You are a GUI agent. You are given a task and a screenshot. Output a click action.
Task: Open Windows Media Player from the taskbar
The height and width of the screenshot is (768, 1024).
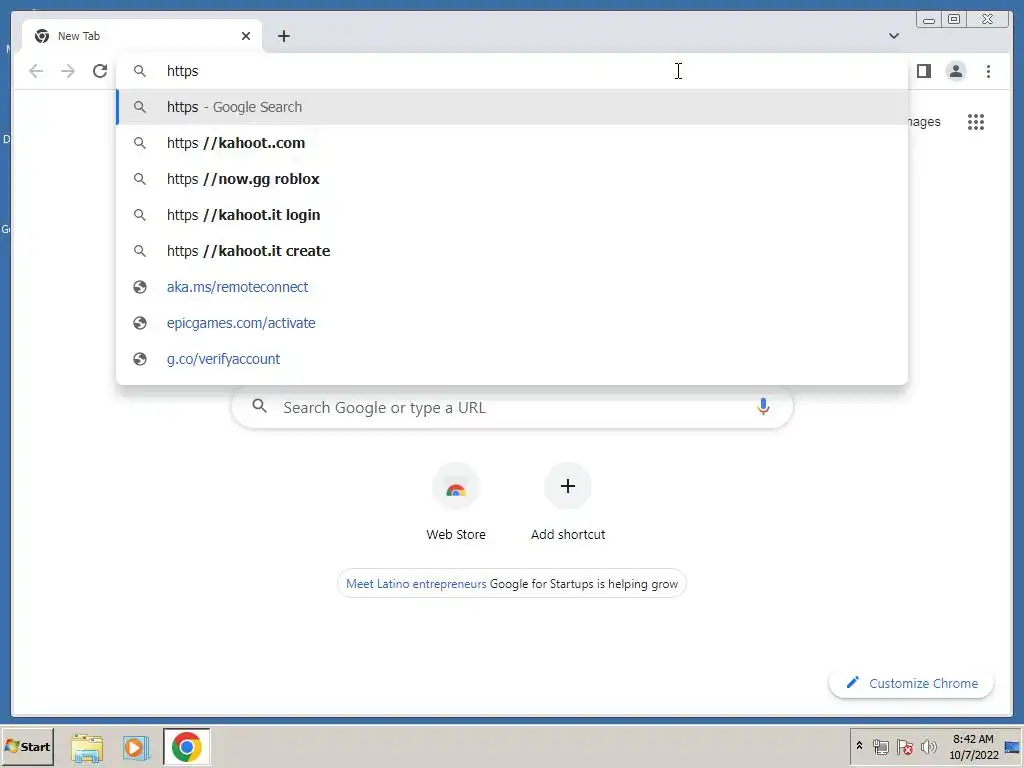[x=136, y=747]
